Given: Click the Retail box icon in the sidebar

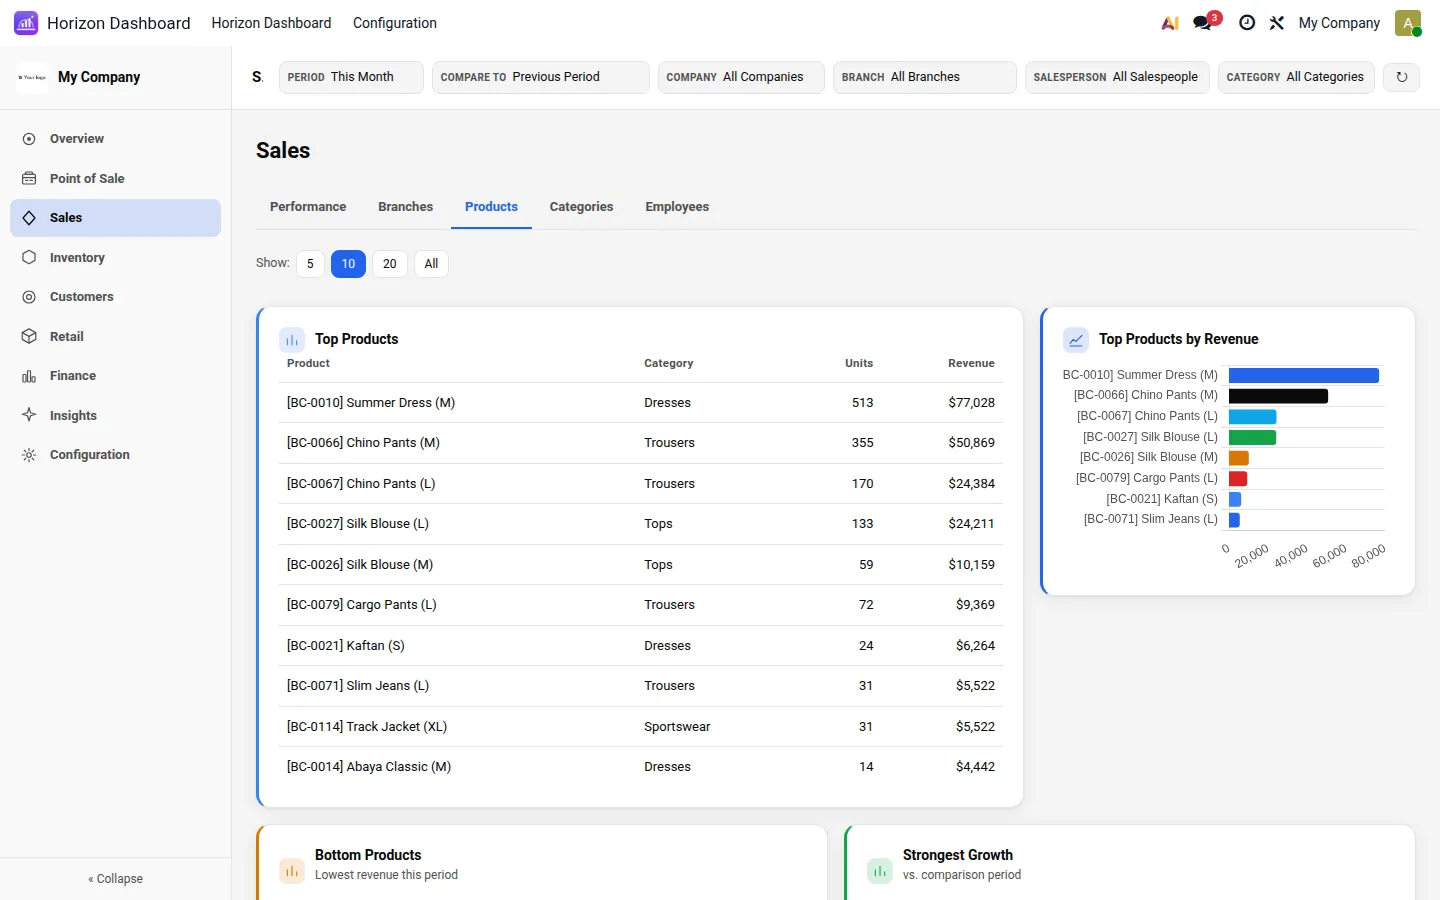Looking at the screenshot, I should pos(29,336).
